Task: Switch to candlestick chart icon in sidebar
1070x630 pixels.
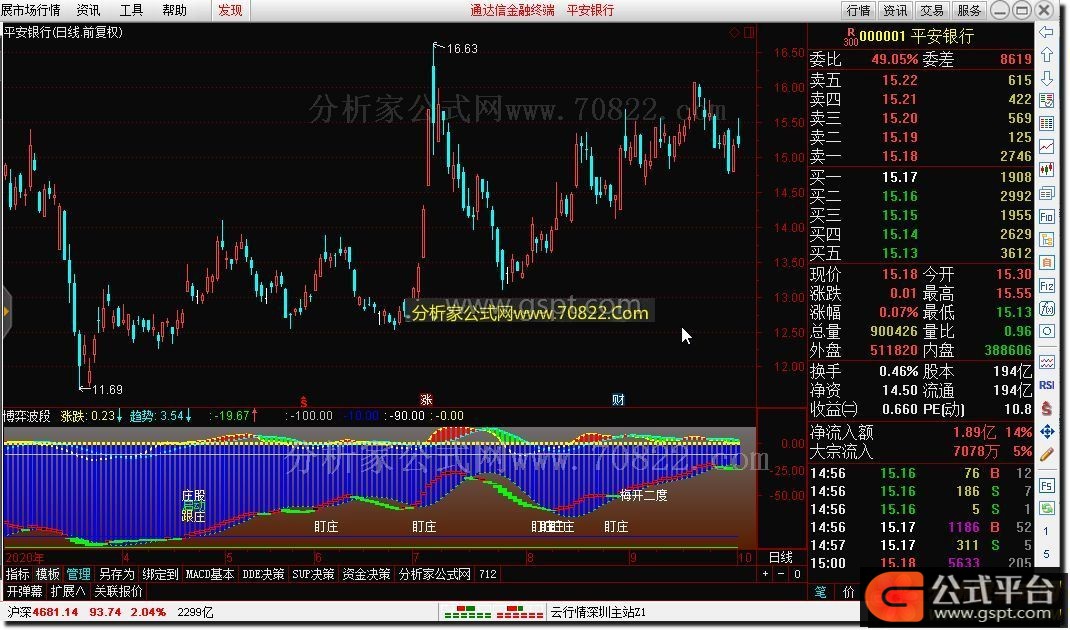Action: pyautogui.click(x=1046, y=170)
